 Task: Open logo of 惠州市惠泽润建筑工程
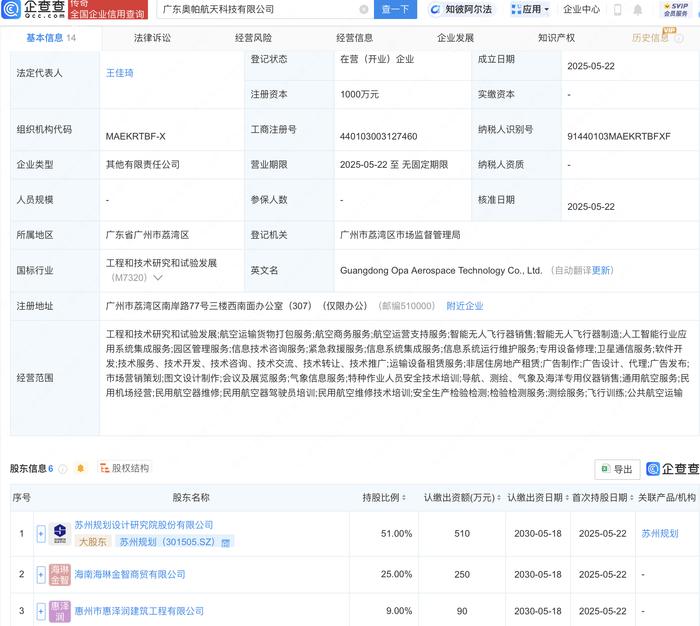click(x=60, y=611)
